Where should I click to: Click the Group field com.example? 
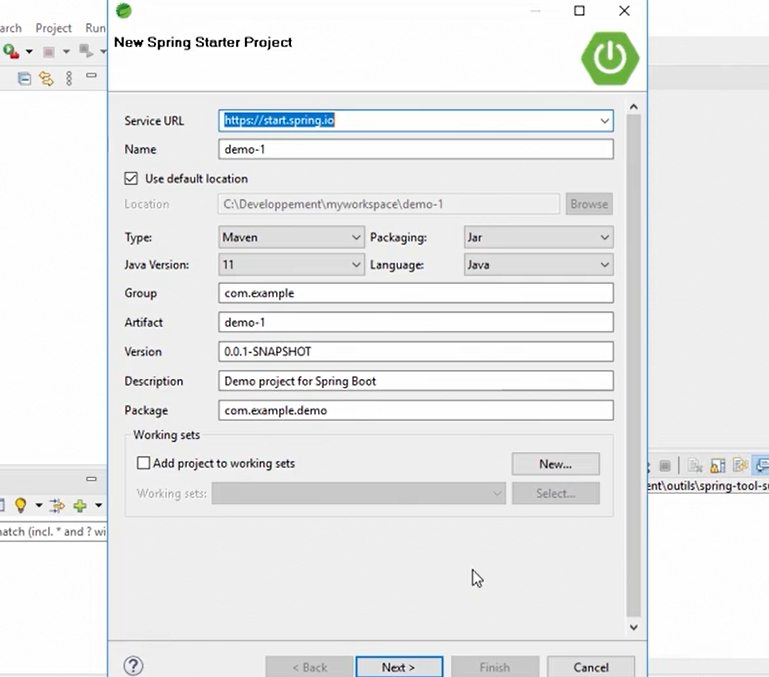416,293
